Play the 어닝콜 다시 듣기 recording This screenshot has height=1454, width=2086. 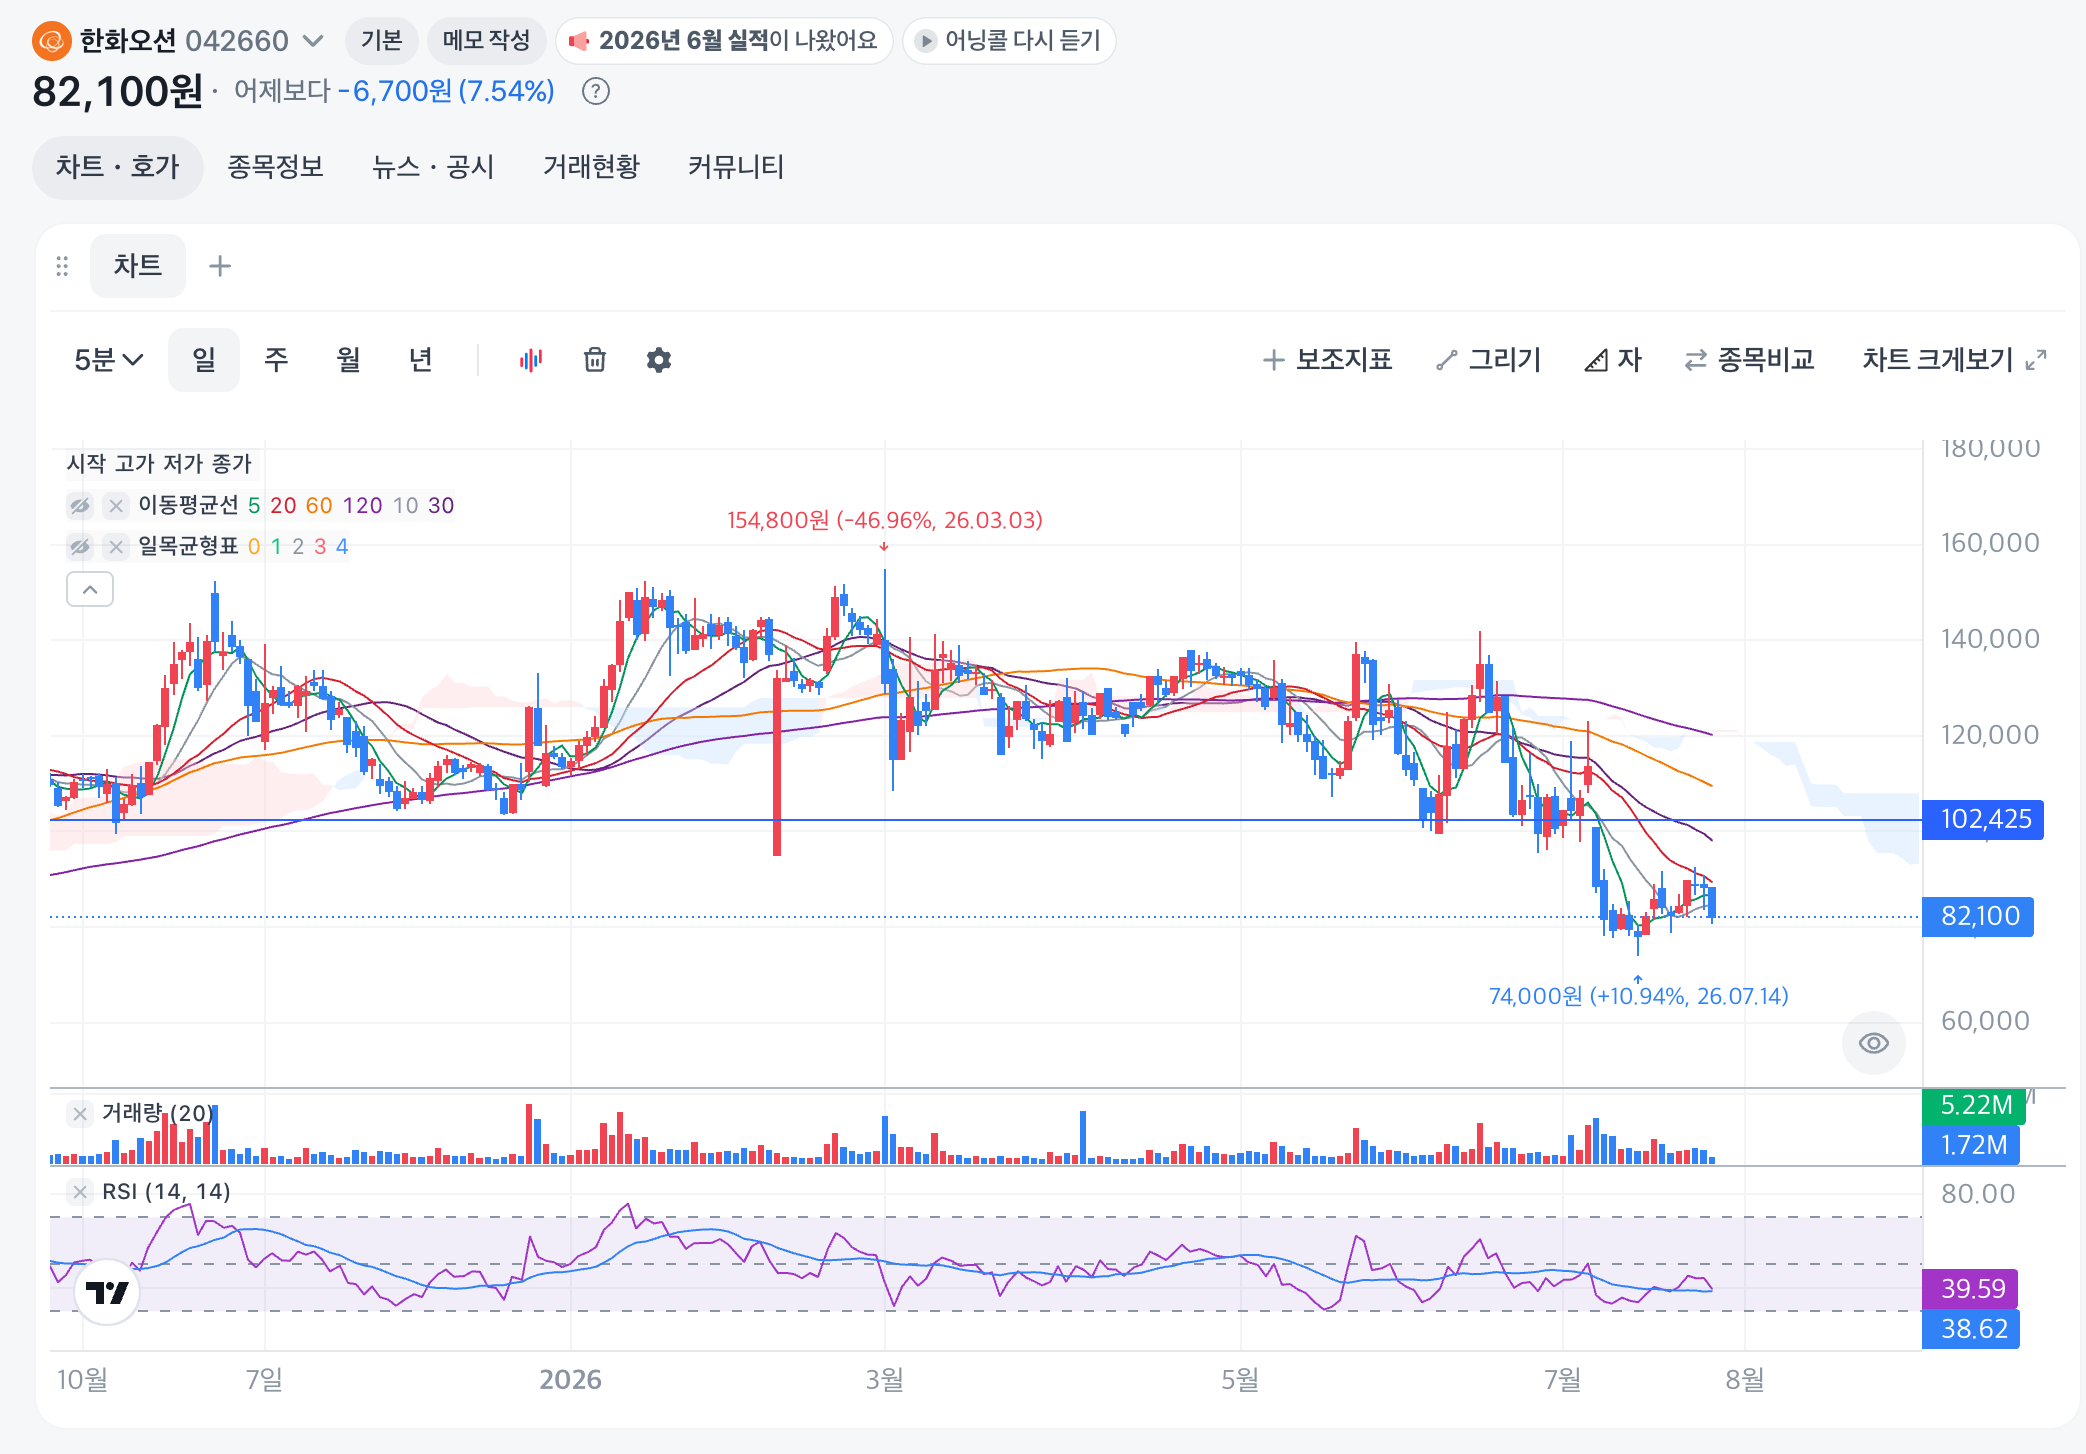tap(1009, 41)
